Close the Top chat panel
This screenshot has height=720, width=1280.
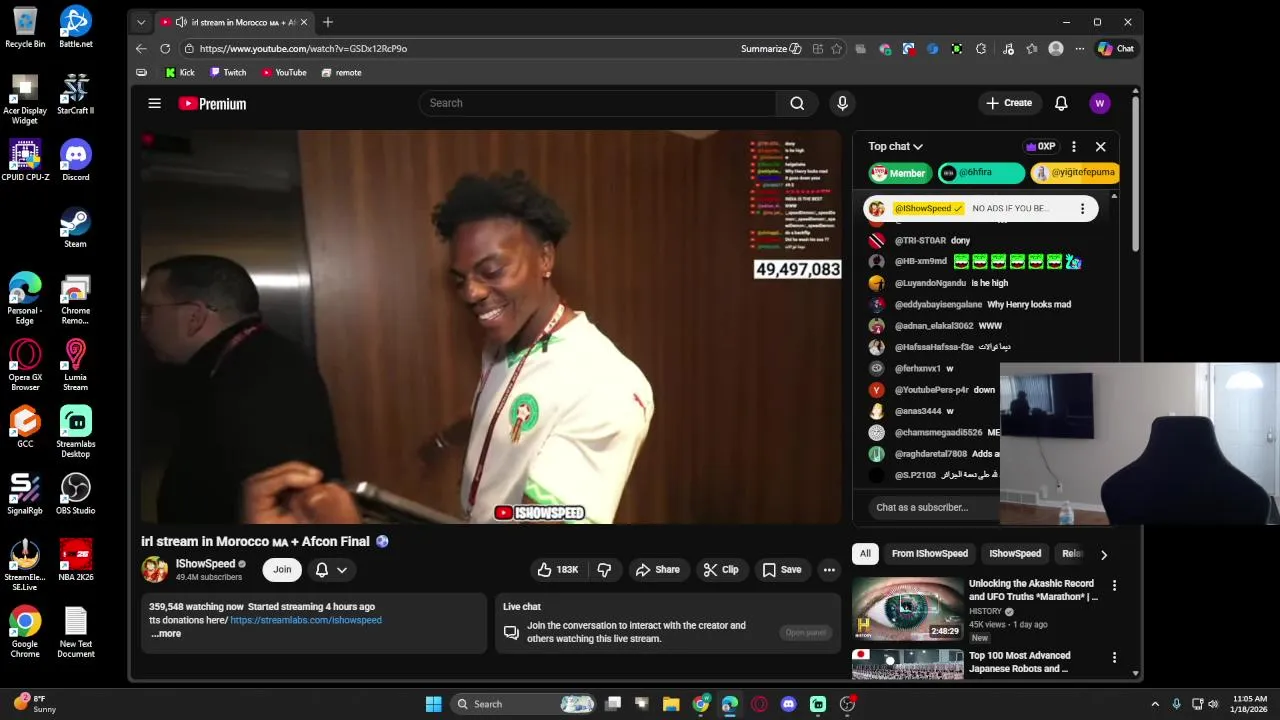1100,146
